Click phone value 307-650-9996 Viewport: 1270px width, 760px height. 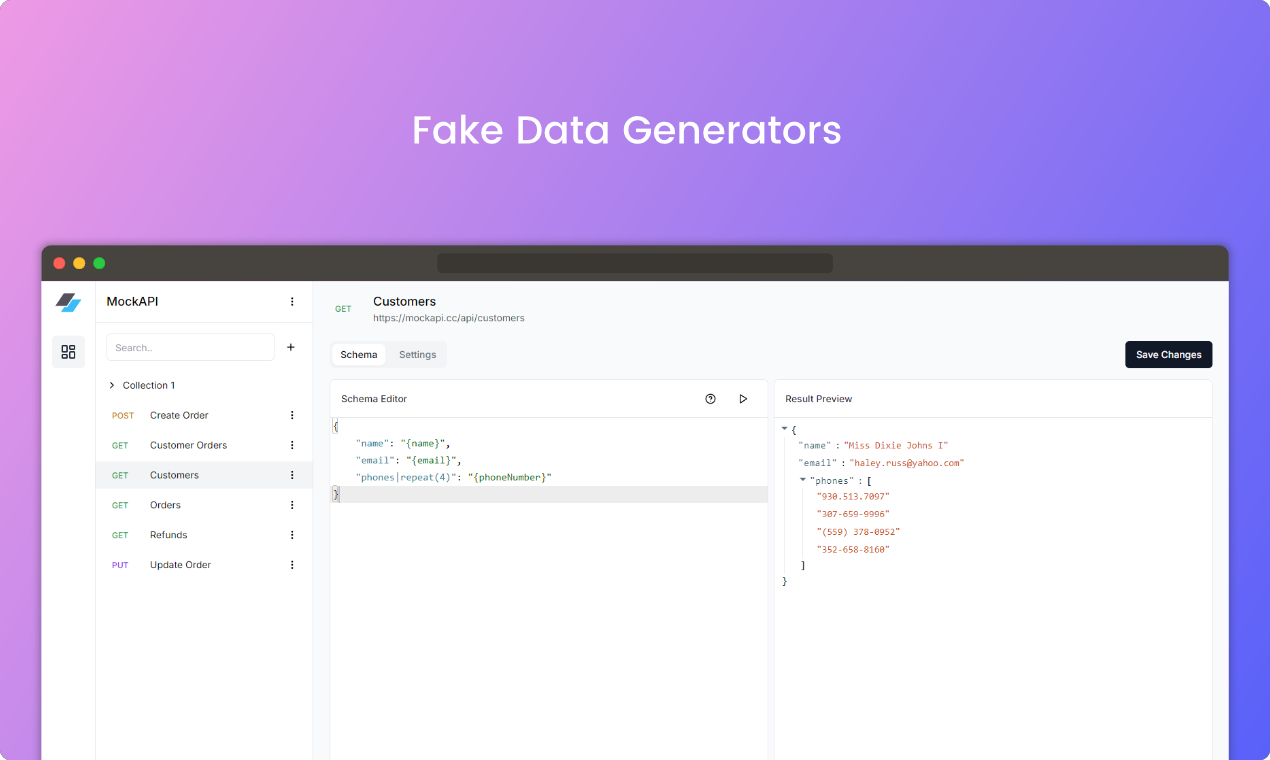853,514
